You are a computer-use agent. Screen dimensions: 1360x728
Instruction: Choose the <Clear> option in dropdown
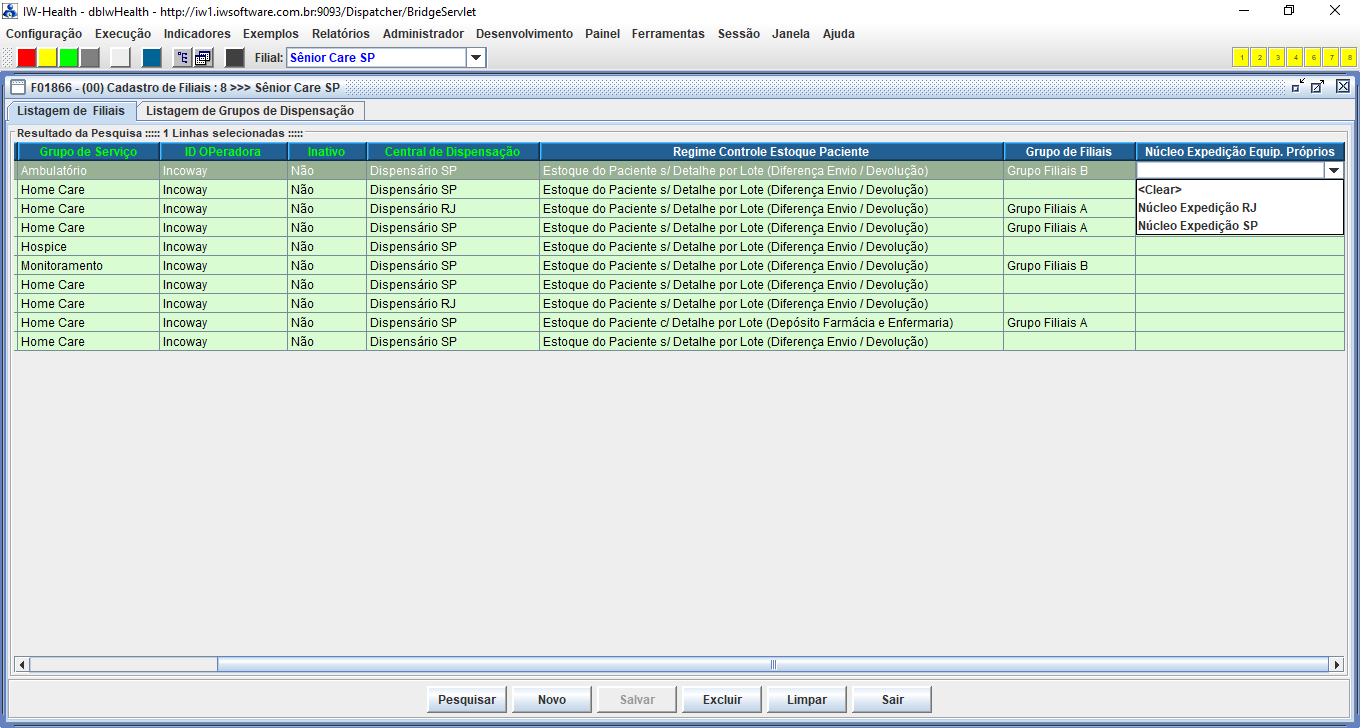(x=1160, y=189)
